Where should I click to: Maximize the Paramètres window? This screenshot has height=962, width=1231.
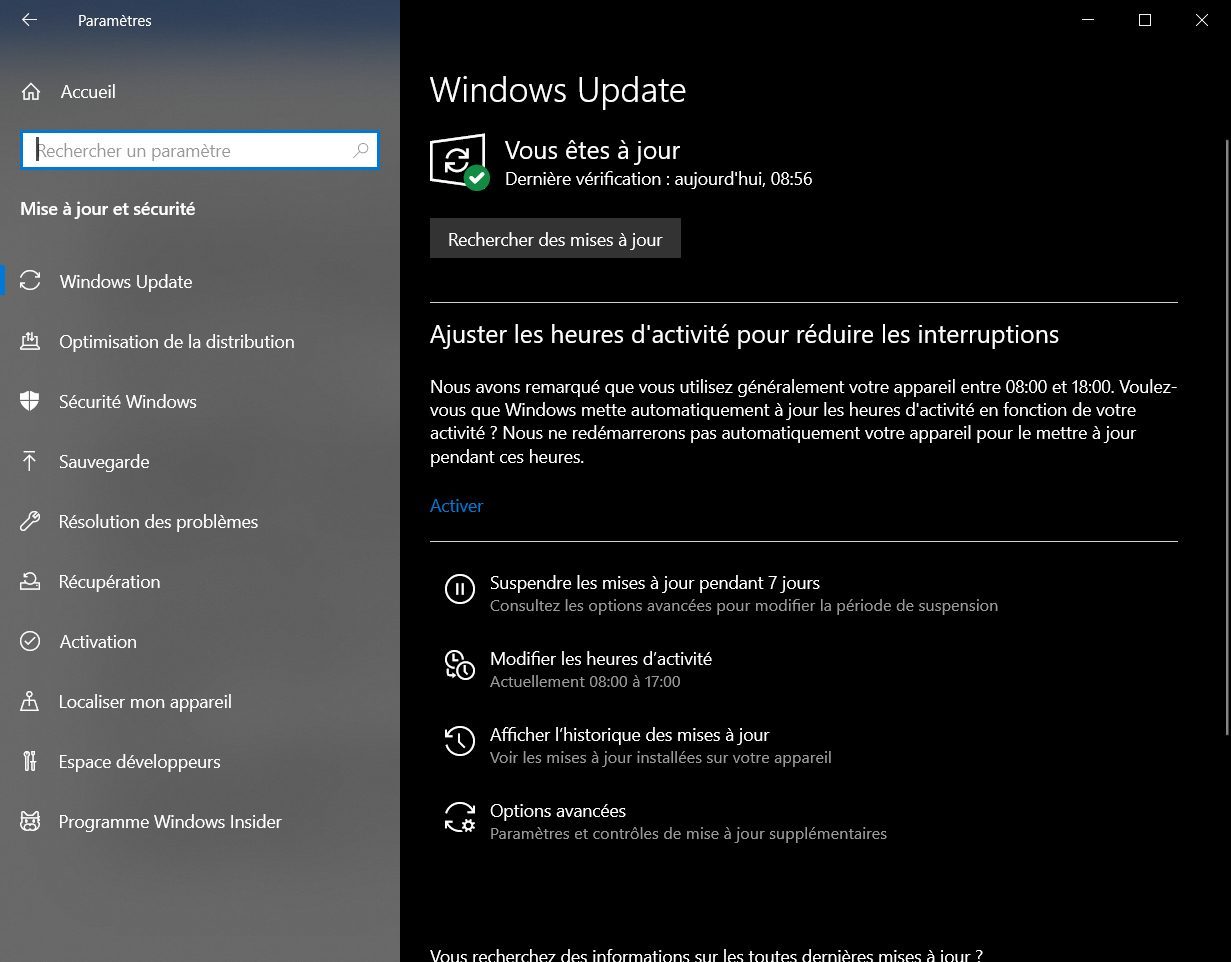[1145, 20]
